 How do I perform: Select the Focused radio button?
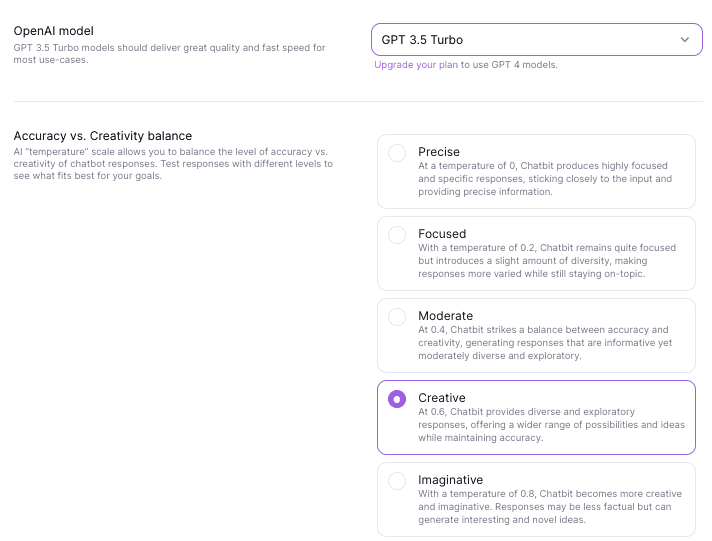click(x=397, y=235)
